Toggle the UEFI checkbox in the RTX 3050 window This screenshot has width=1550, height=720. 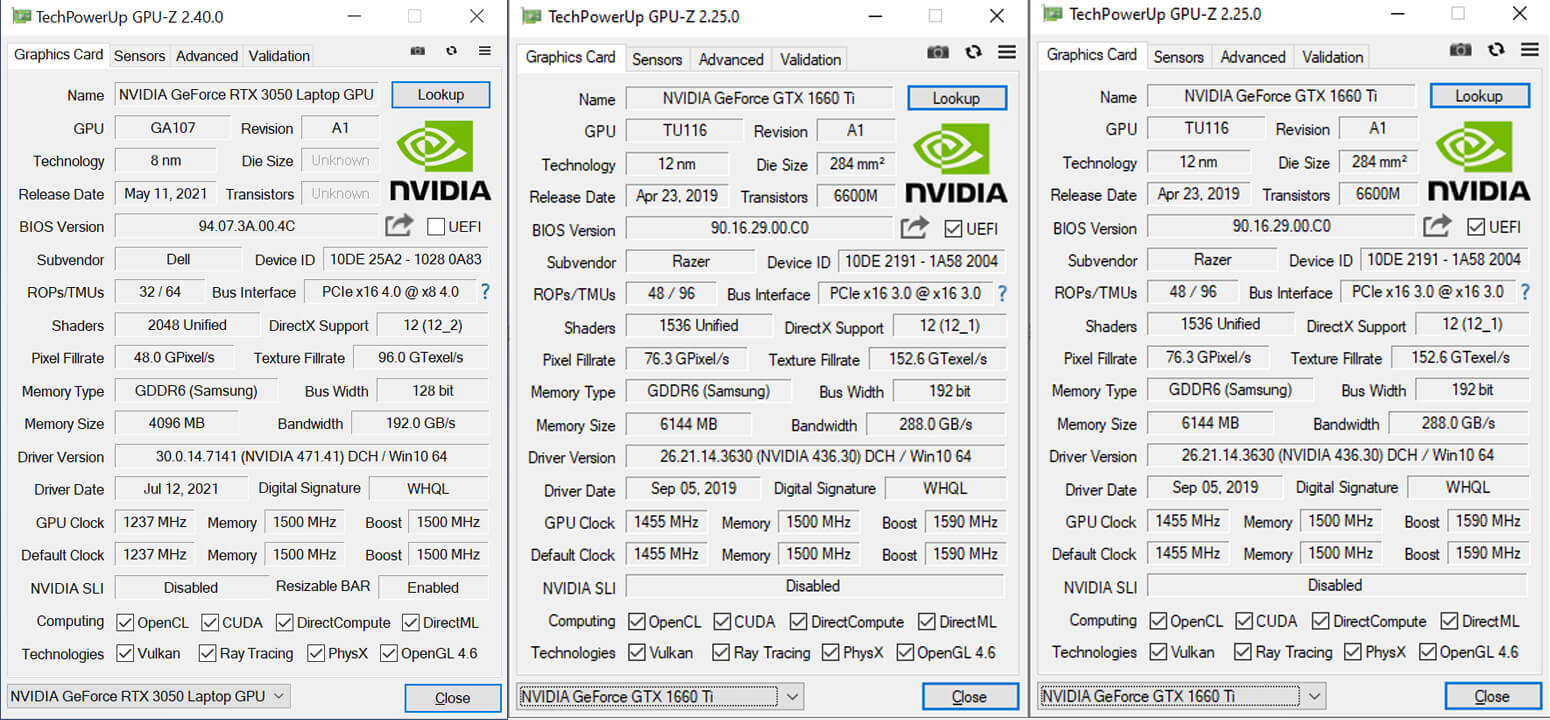point(435,226)
